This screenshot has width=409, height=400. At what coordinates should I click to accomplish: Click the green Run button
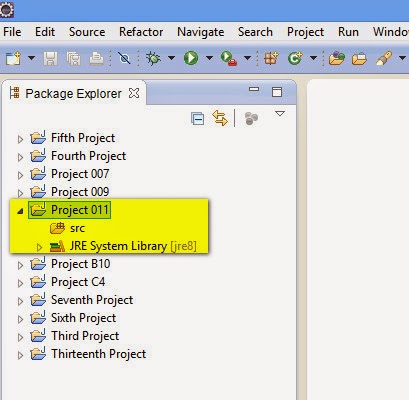point(191,58)
